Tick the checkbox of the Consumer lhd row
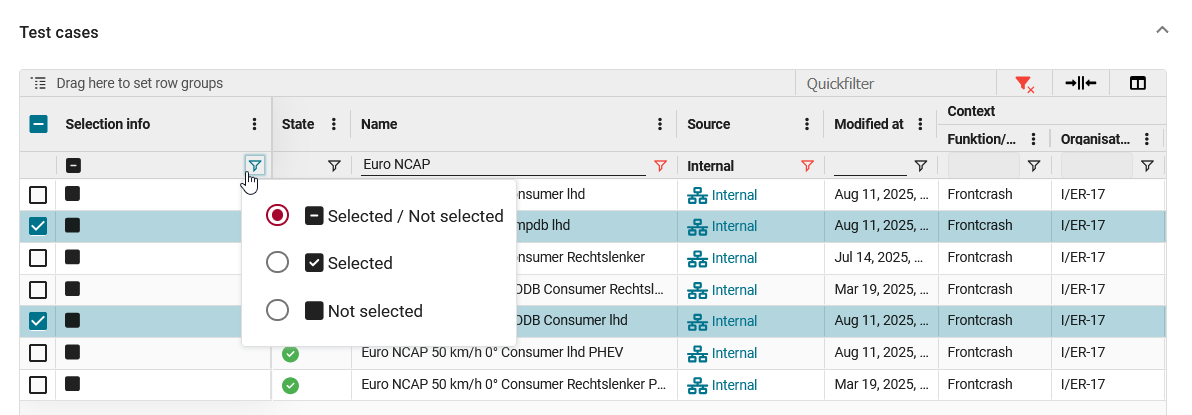This screenshot has width=1192, height=415. [x=38, y=195]
